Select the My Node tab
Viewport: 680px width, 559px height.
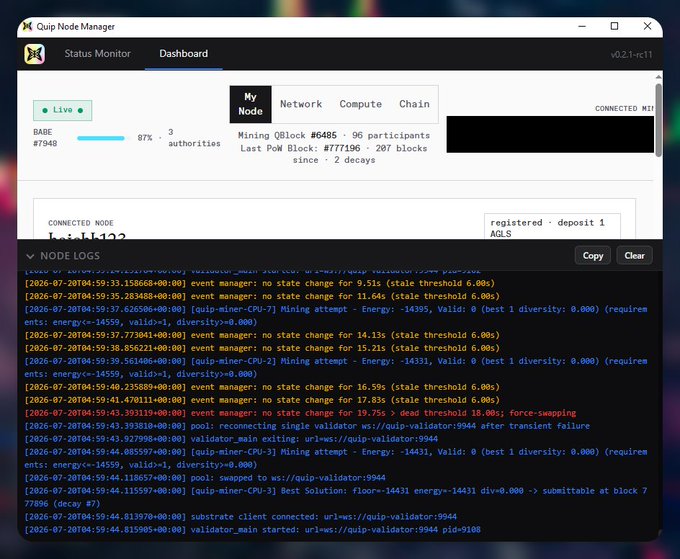[250, 104]
